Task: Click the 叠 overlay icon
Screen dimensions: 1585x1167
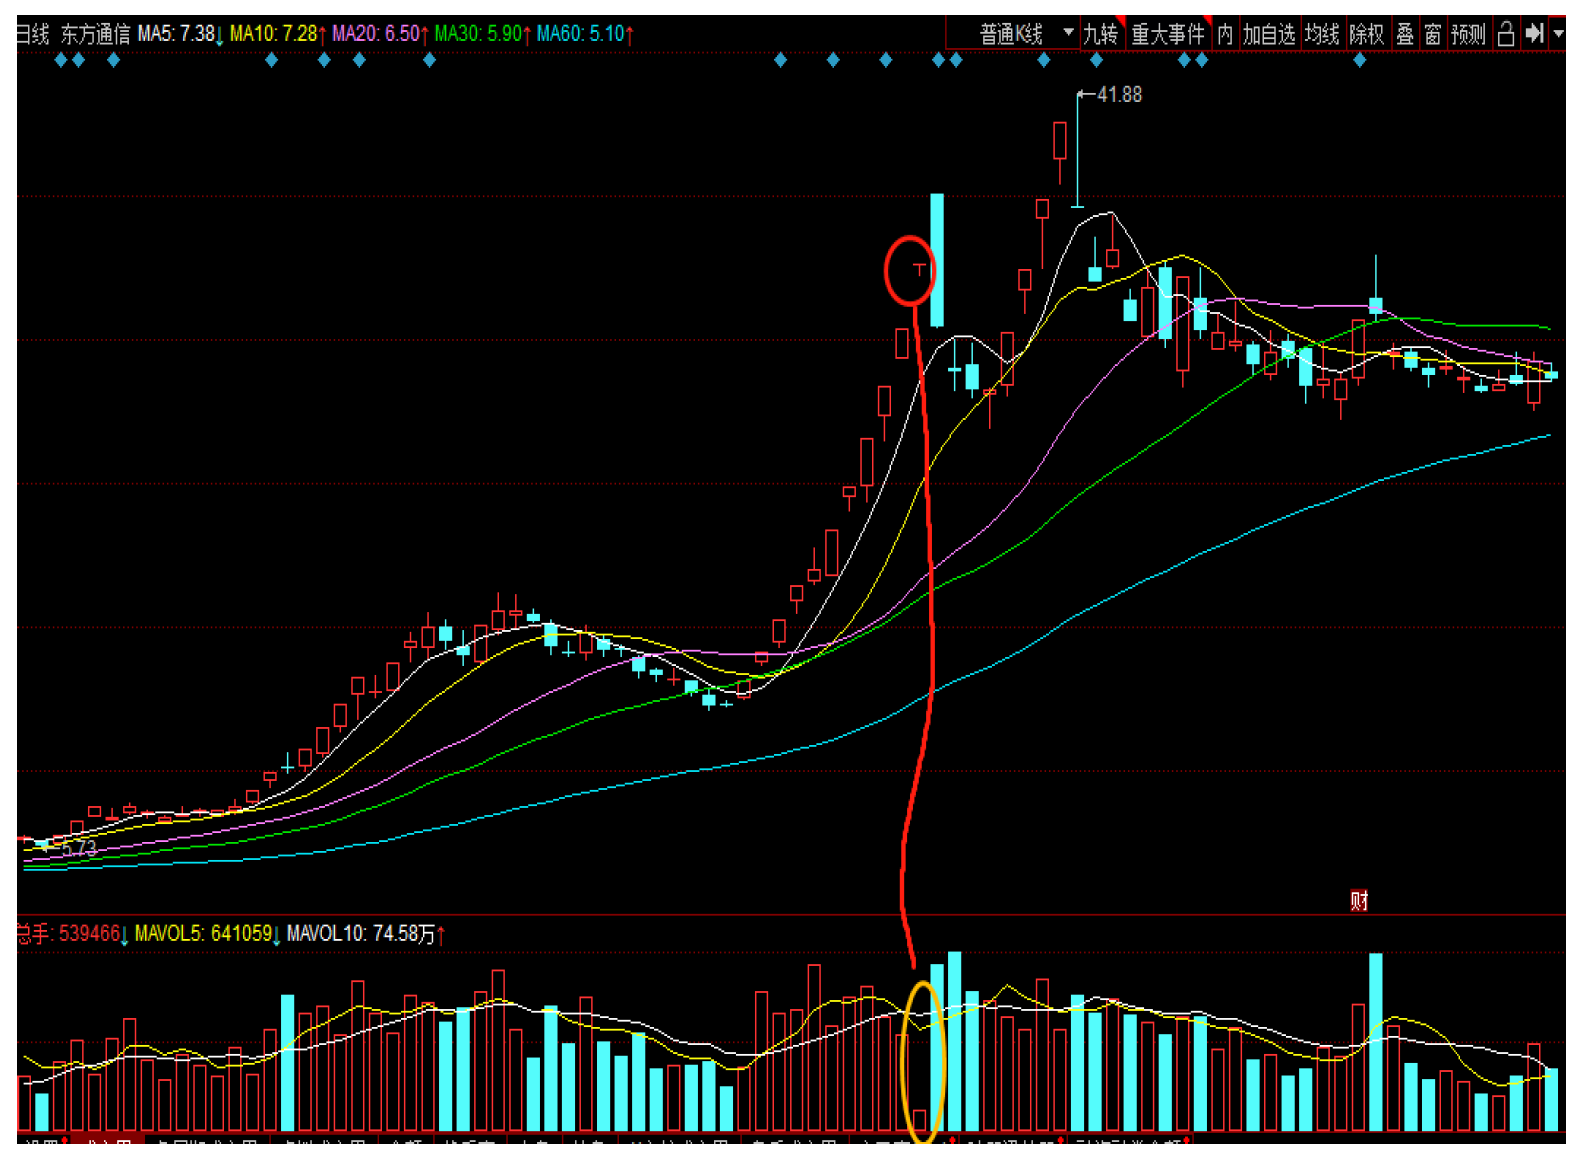Action: pos(1405,34)
